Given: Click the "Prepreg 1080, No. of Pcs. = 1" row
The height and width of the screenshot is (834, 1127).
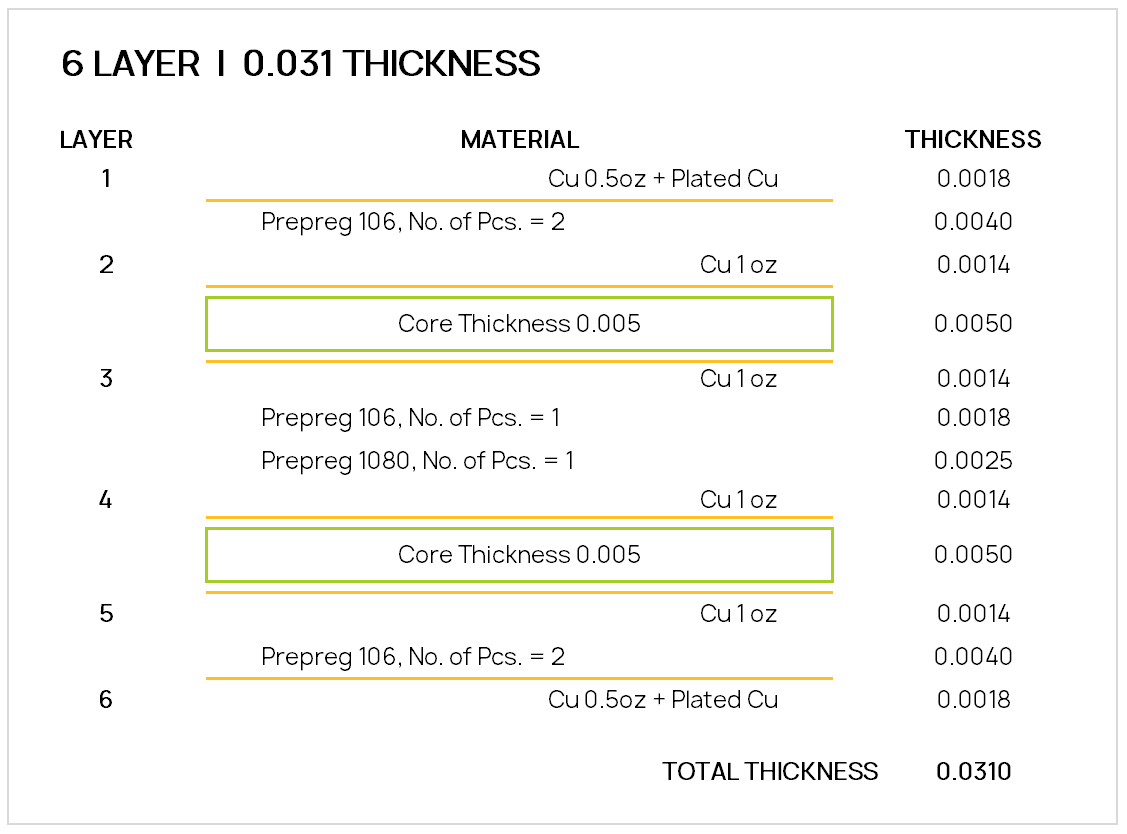Looking at the screenshot, I should pyautogui.click(x=418, y=461).
